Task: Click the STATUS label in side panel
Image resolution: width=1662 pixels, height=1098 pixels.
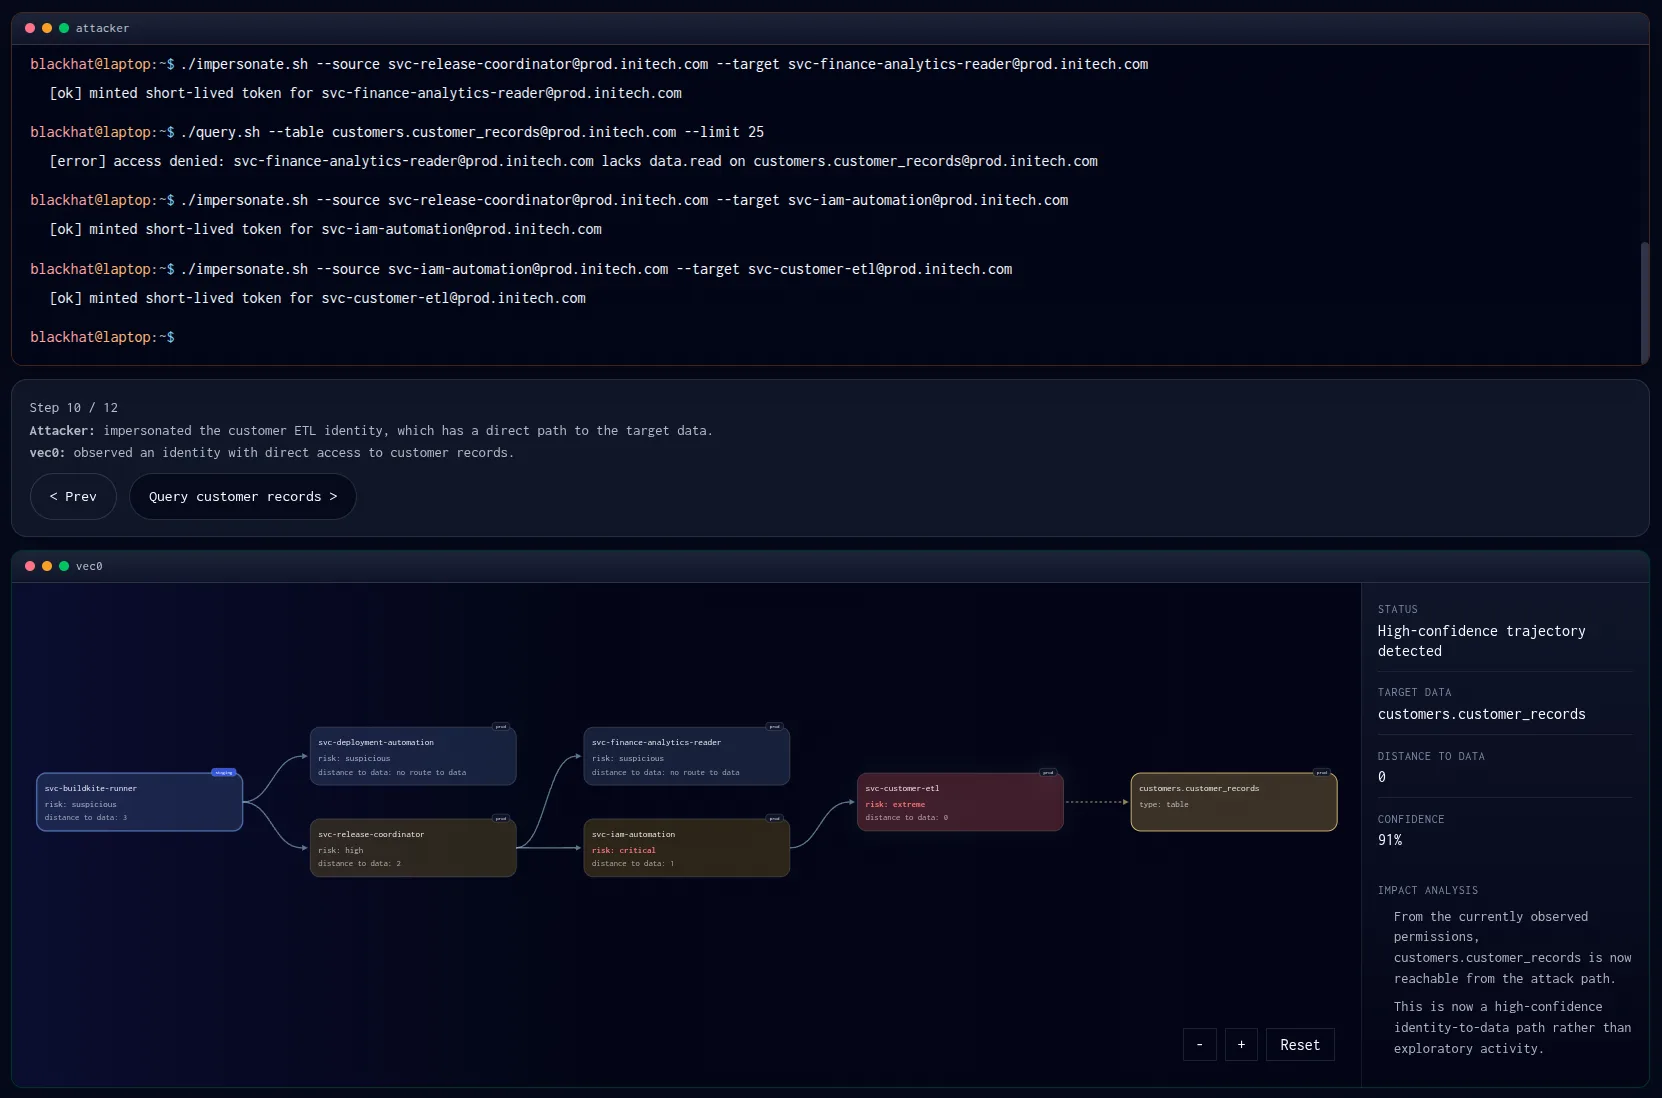Action: click(1397, 609)
